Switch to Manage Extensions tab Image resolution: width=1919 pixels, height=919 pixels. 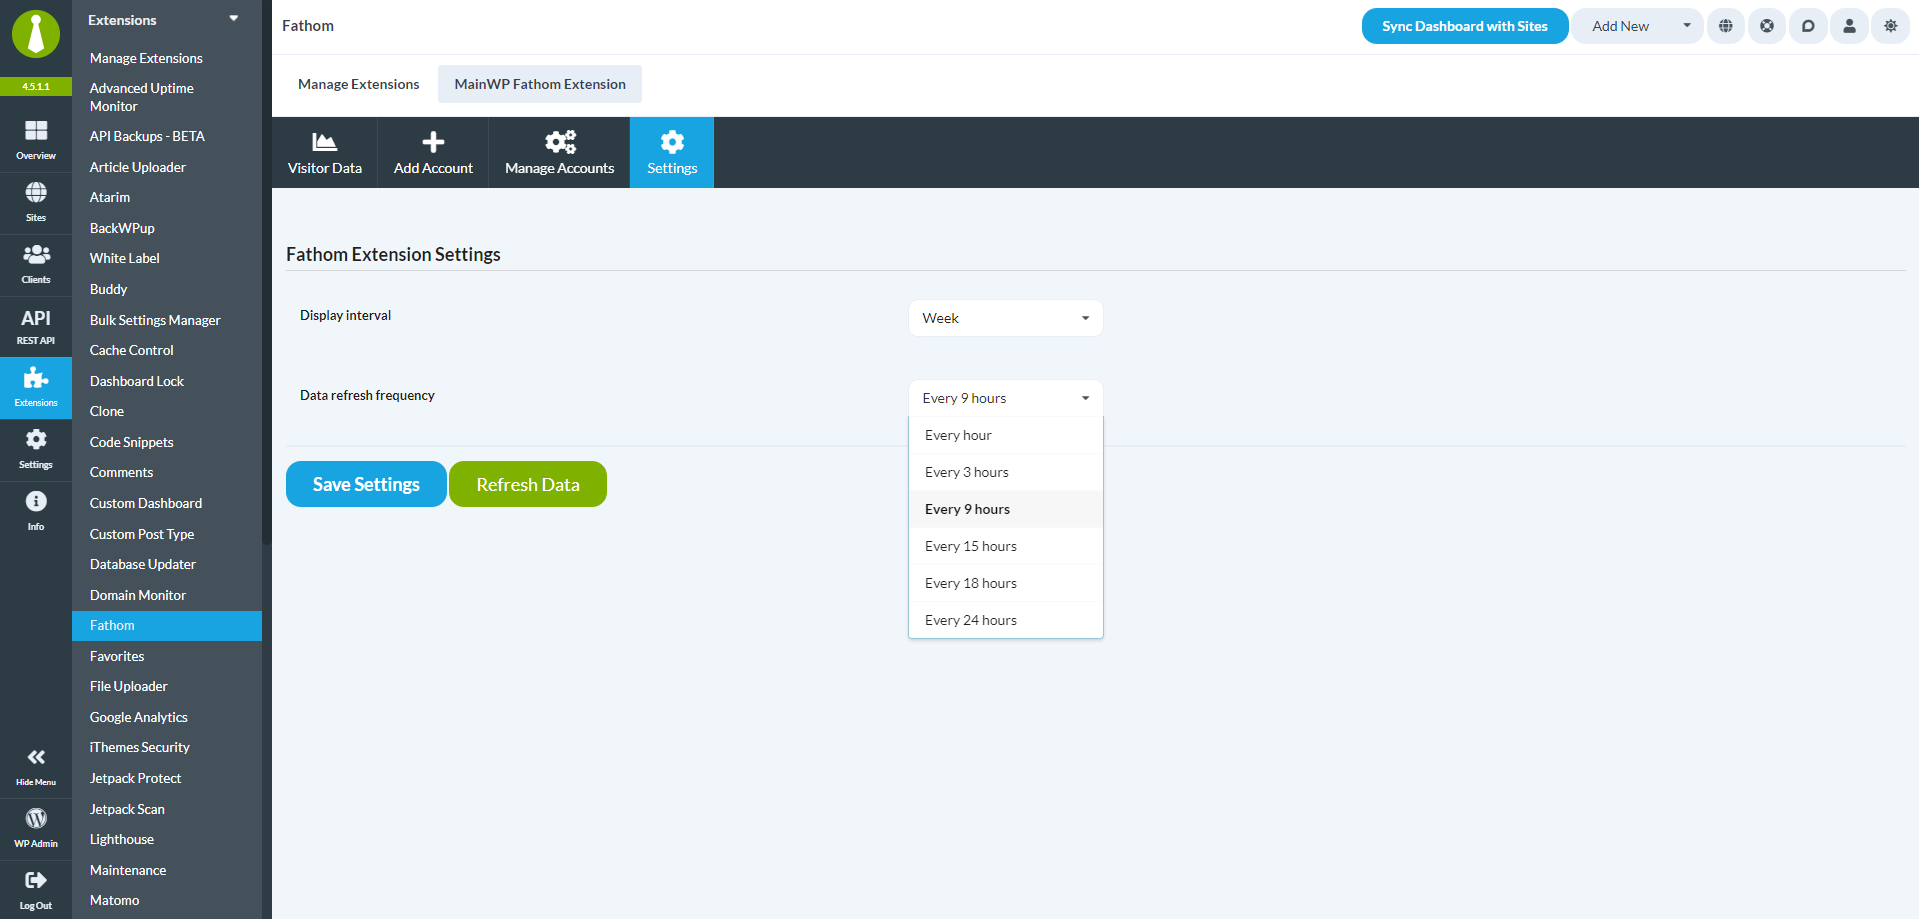point(359,84)
